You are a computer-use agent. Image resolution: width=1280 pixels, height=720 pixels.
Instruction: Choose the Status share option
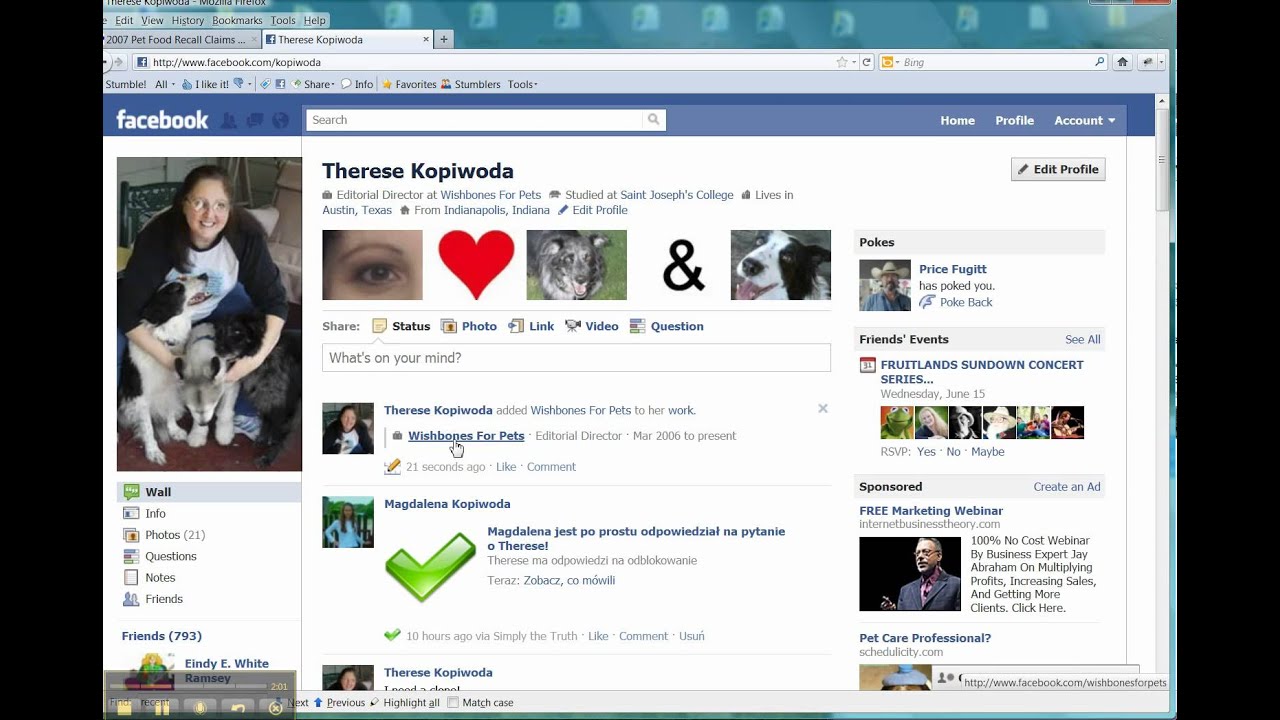401,326
